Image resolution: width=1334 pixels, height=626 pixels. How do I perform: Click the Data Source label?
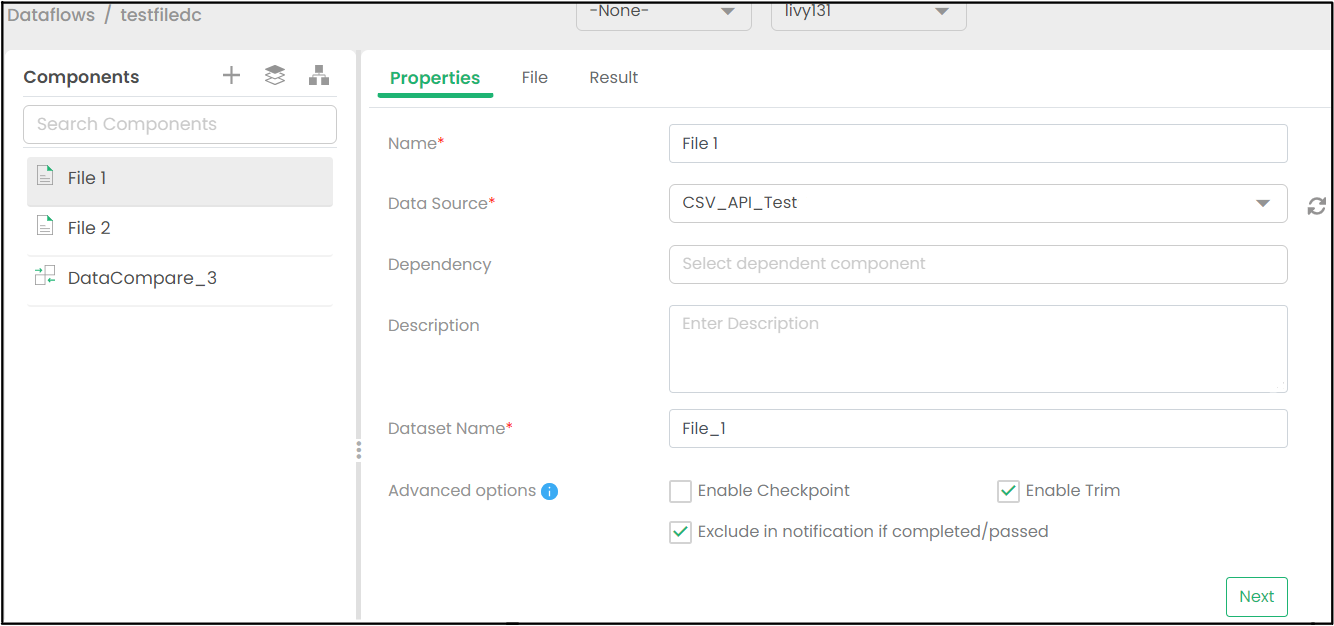pos(441,203)
